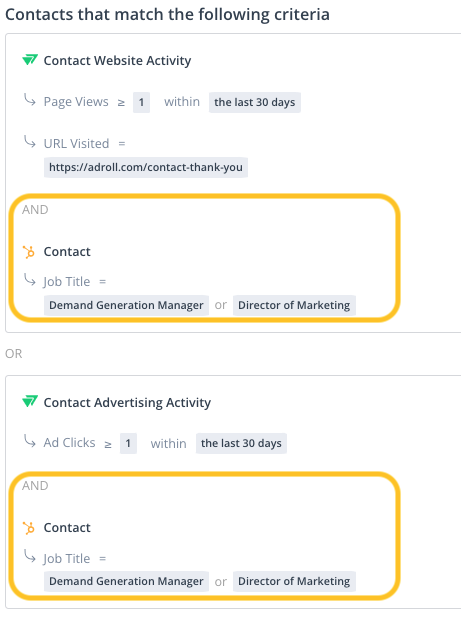Click the adroll.com/contact-thank-you URL value
This screenshot has height=617, width=461.
coord(146,167)
